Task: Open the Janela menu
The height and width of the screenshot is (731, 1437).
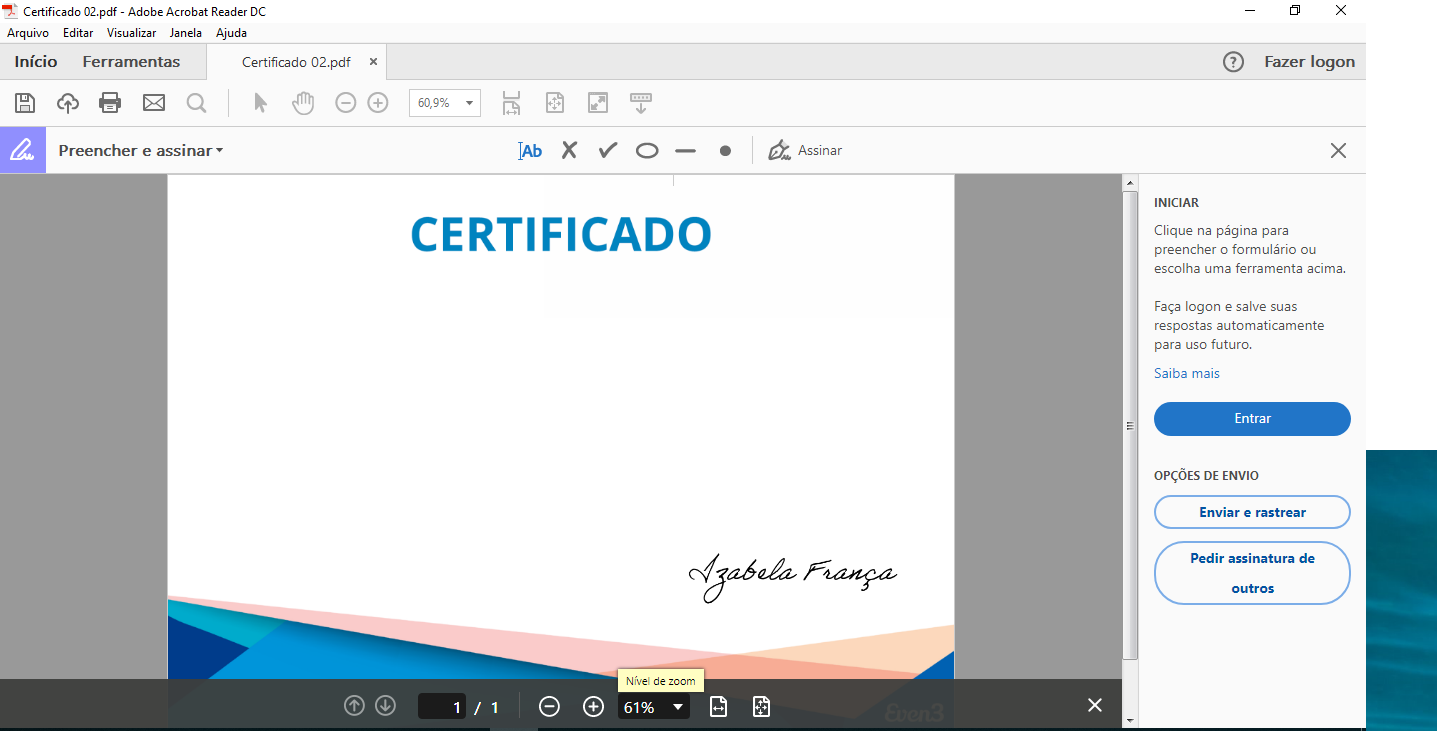Action: tap(185, 33)
